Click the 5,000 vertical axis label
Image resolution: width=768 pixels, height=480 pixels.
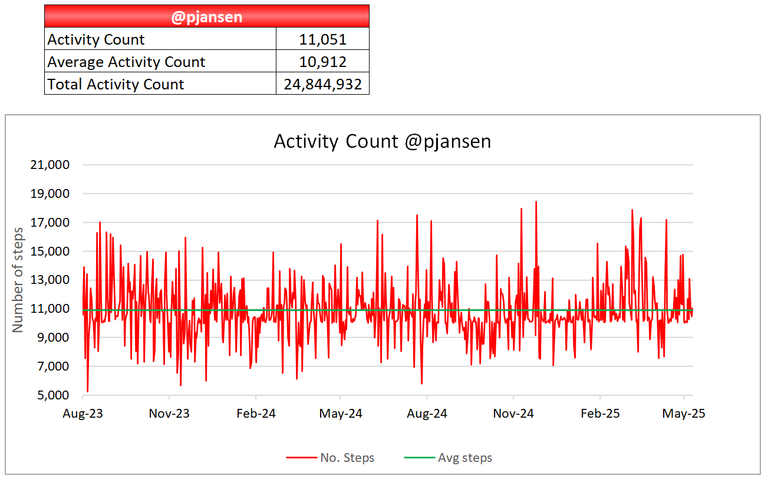pyautogui.click(x=53, y=395)
